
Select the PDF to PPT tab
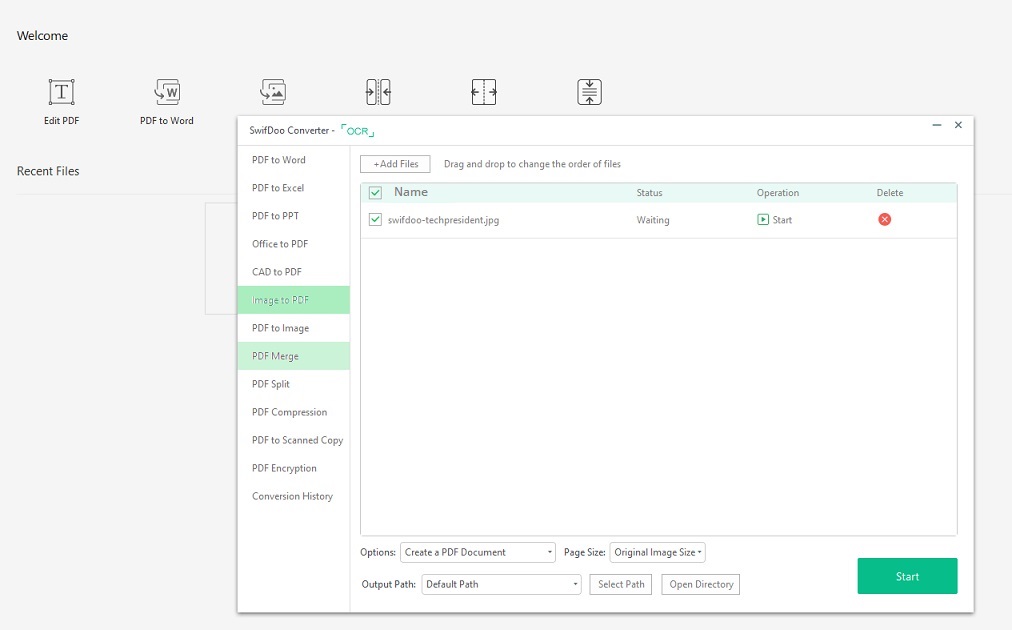pyautogui.click(x=294, y=216)
